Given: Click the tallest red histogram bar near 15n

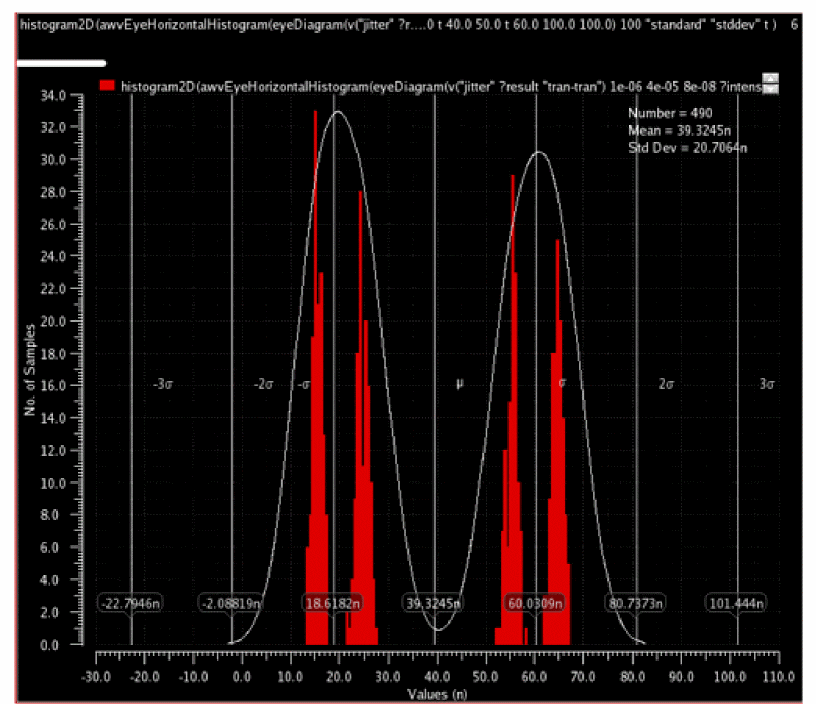Looking at the screenshot, I should (315, 378).
